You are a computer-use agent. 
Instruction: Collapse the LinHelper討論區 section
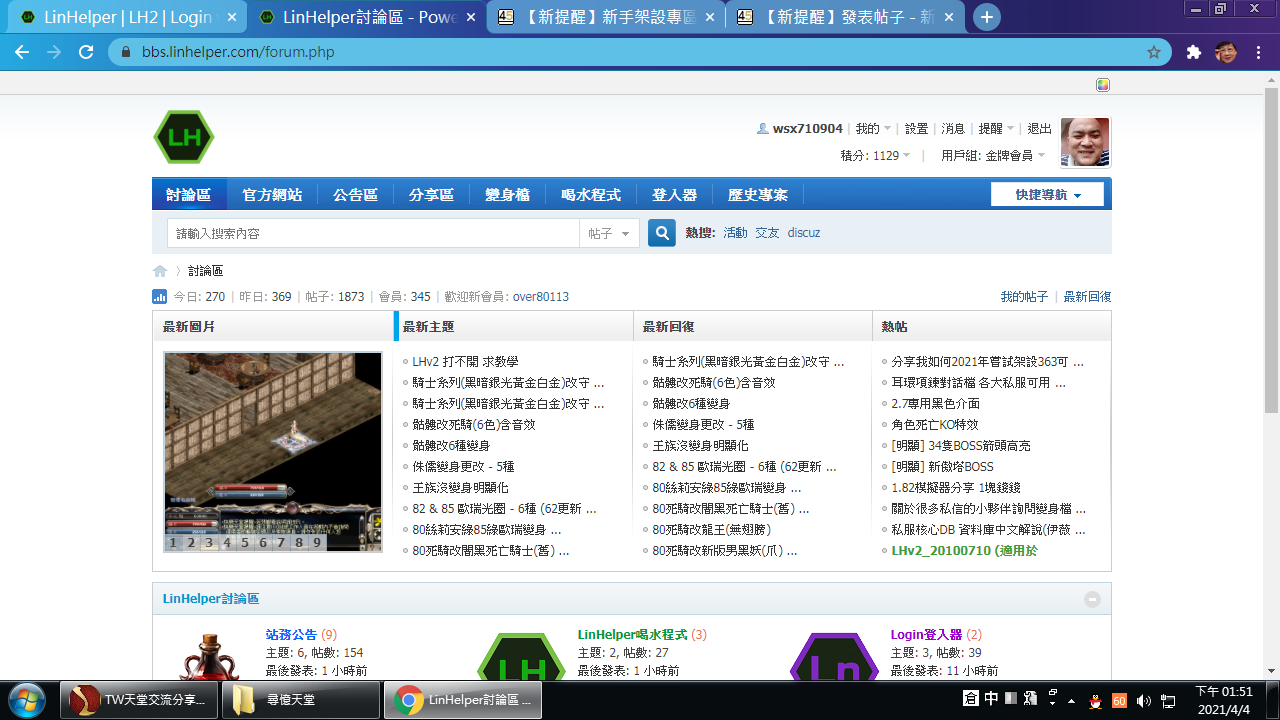coord(1092,599)
